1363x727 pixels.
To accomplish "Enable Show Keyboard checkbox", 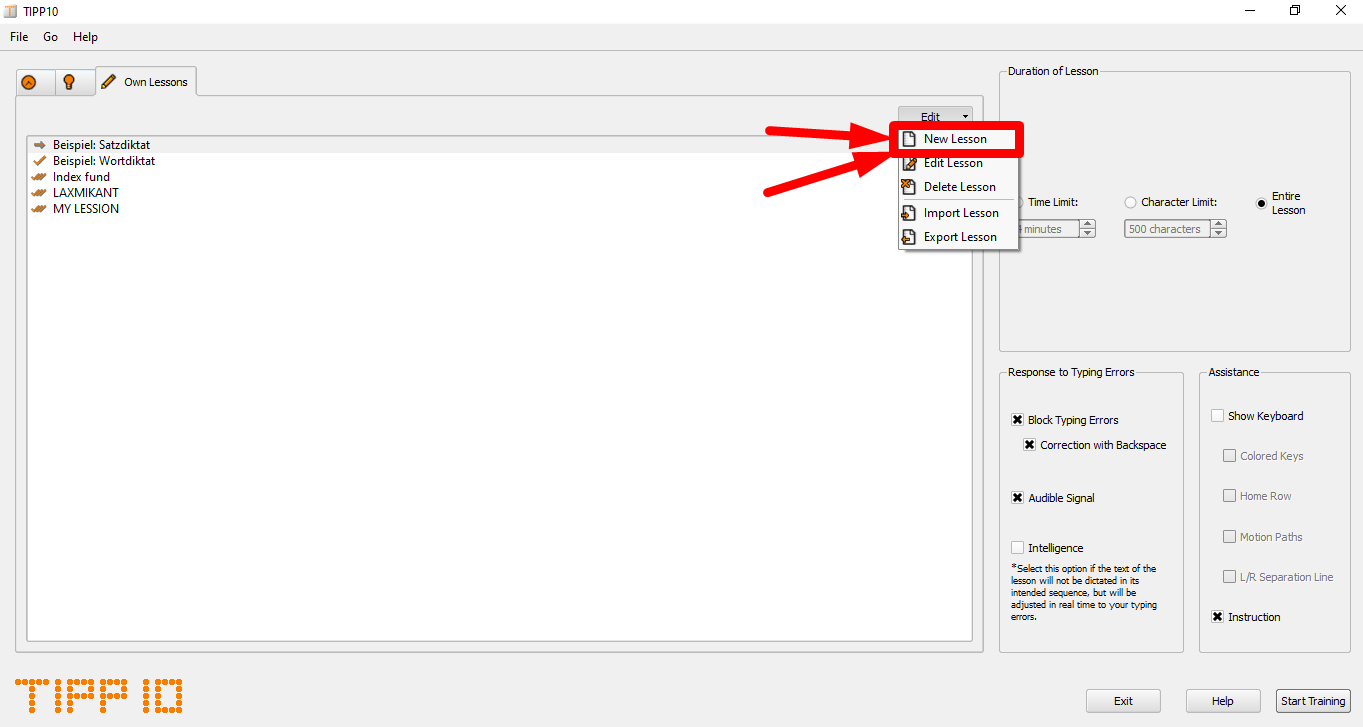I will point(1218,416).
